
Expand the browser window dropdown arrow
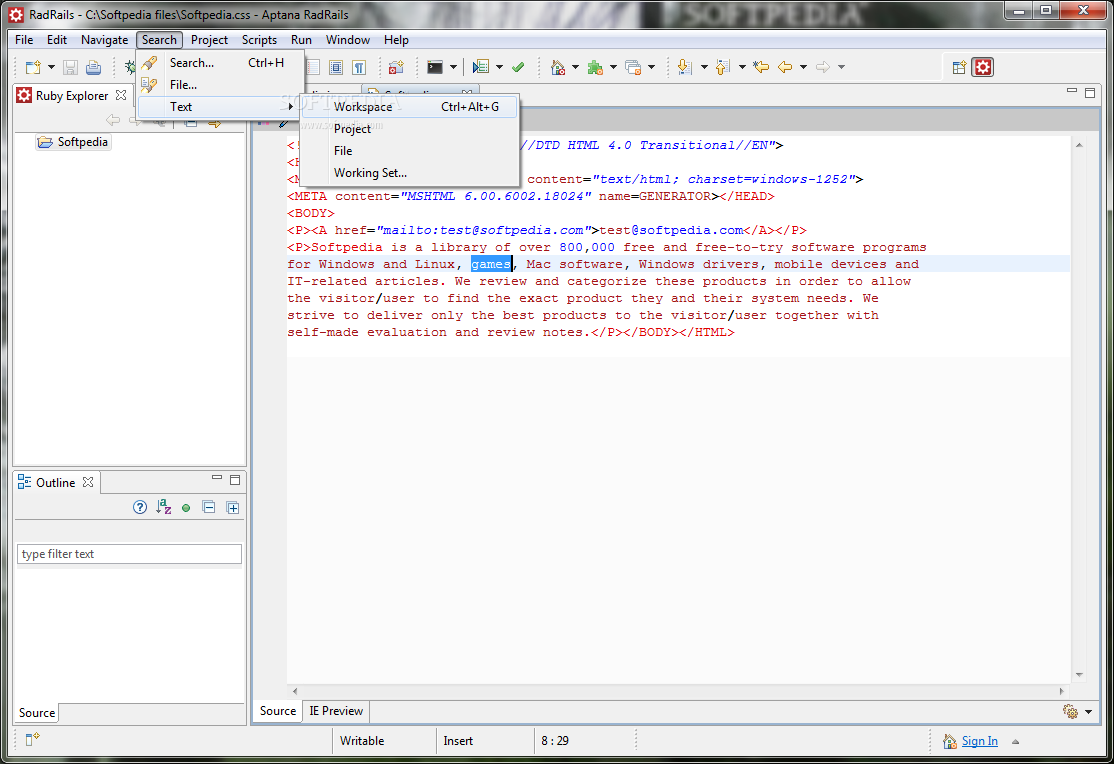click(651, 68)
